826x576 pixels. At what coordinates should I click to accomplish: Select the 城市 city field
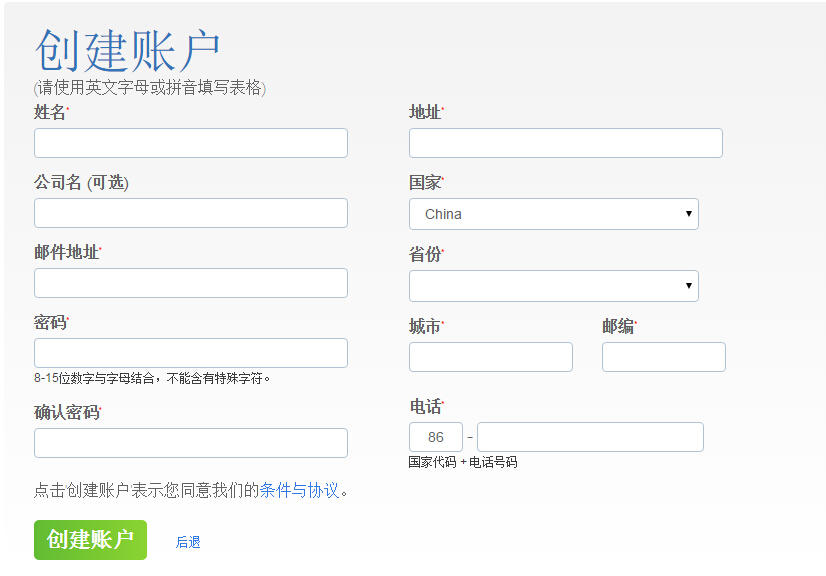pos(490,356)
